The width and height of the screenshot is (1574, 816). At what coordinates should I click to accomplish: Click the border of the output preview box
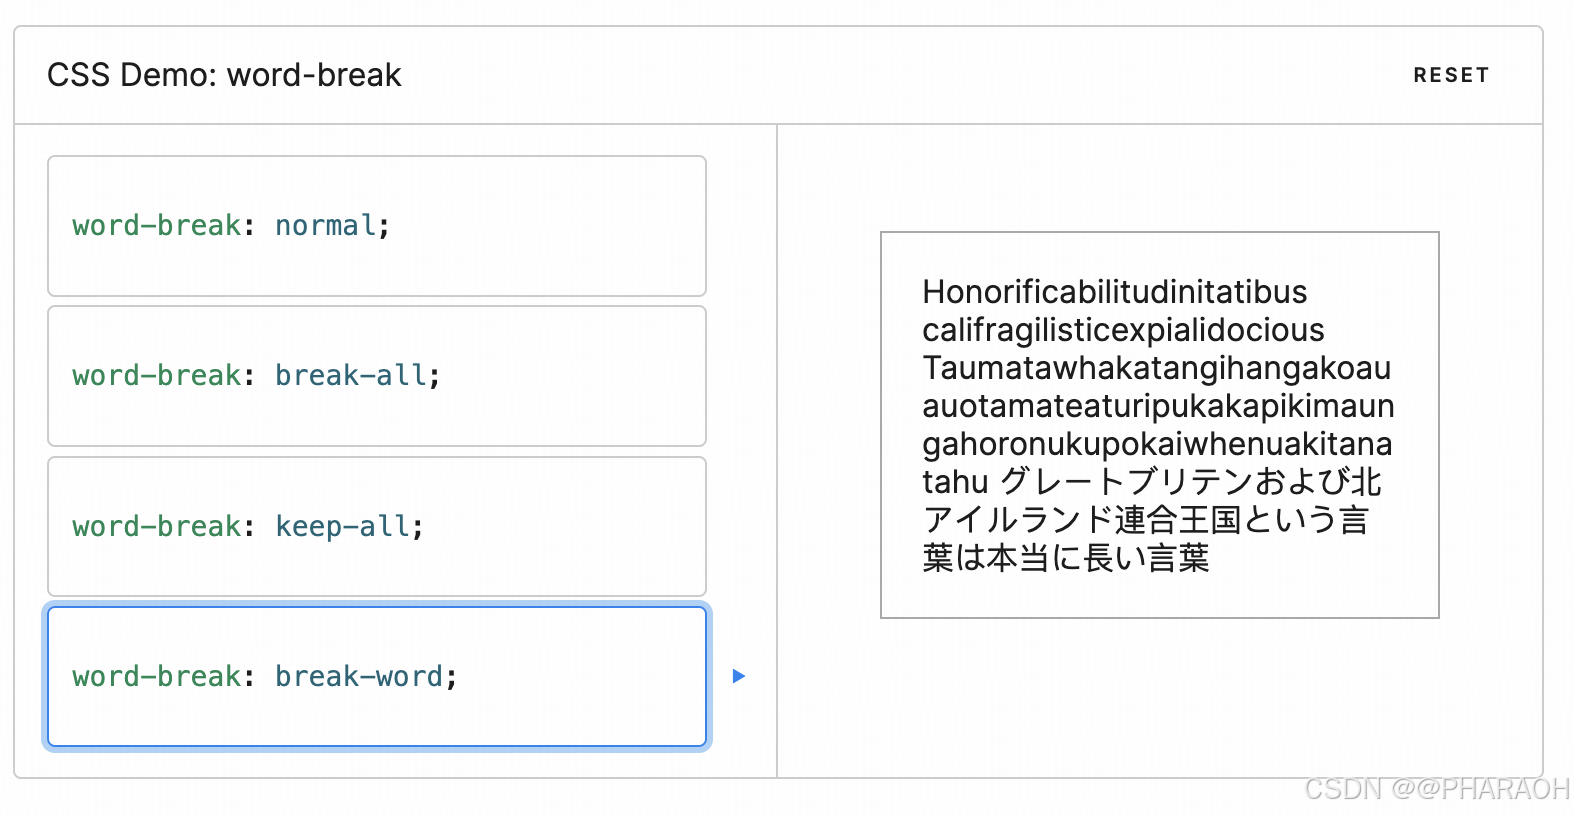click(1158, 233)
